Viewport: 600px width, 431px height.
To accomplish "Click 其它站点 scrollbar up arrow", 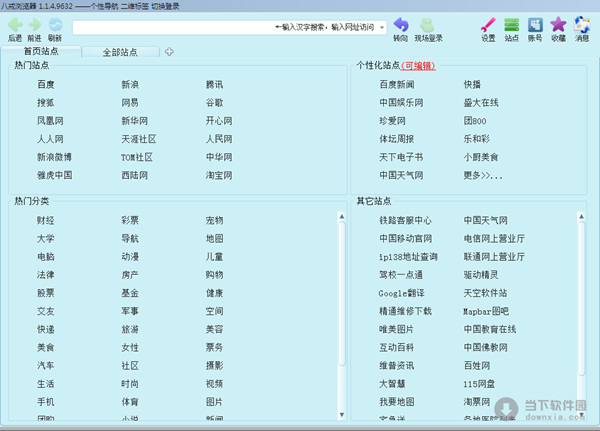I will (x=581, y=217).
